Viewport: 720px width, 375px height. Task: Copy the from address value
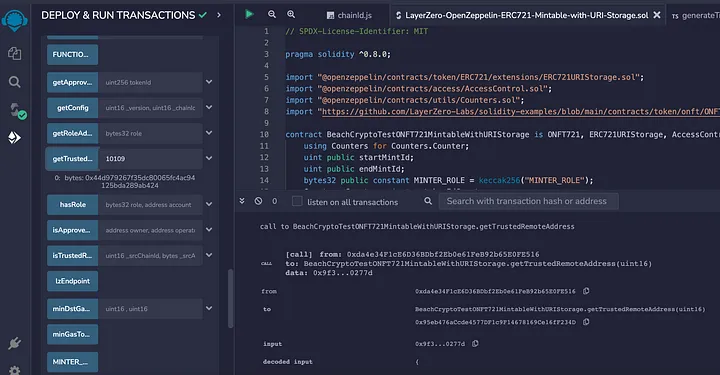(x=586, y=291)
